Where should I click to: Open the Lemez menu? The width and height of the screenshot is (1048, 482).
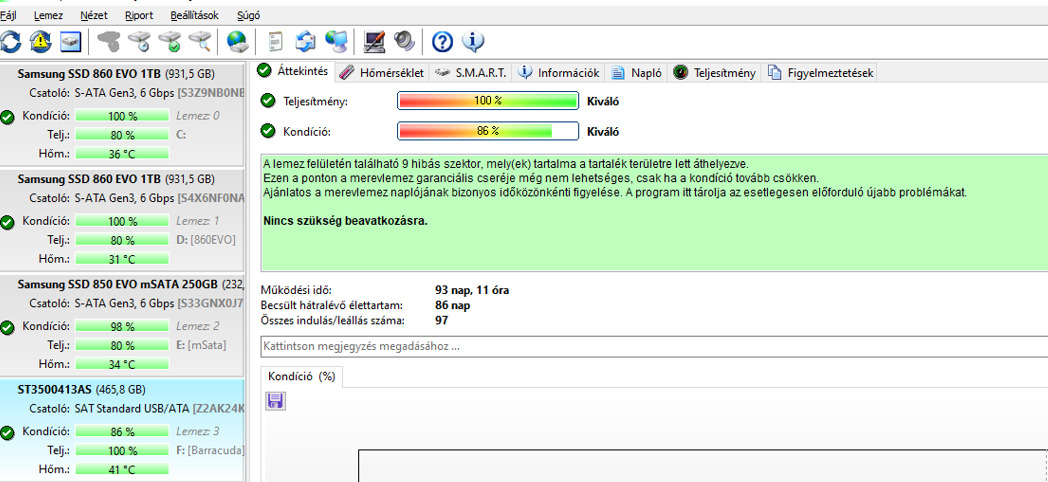point(48,15)
